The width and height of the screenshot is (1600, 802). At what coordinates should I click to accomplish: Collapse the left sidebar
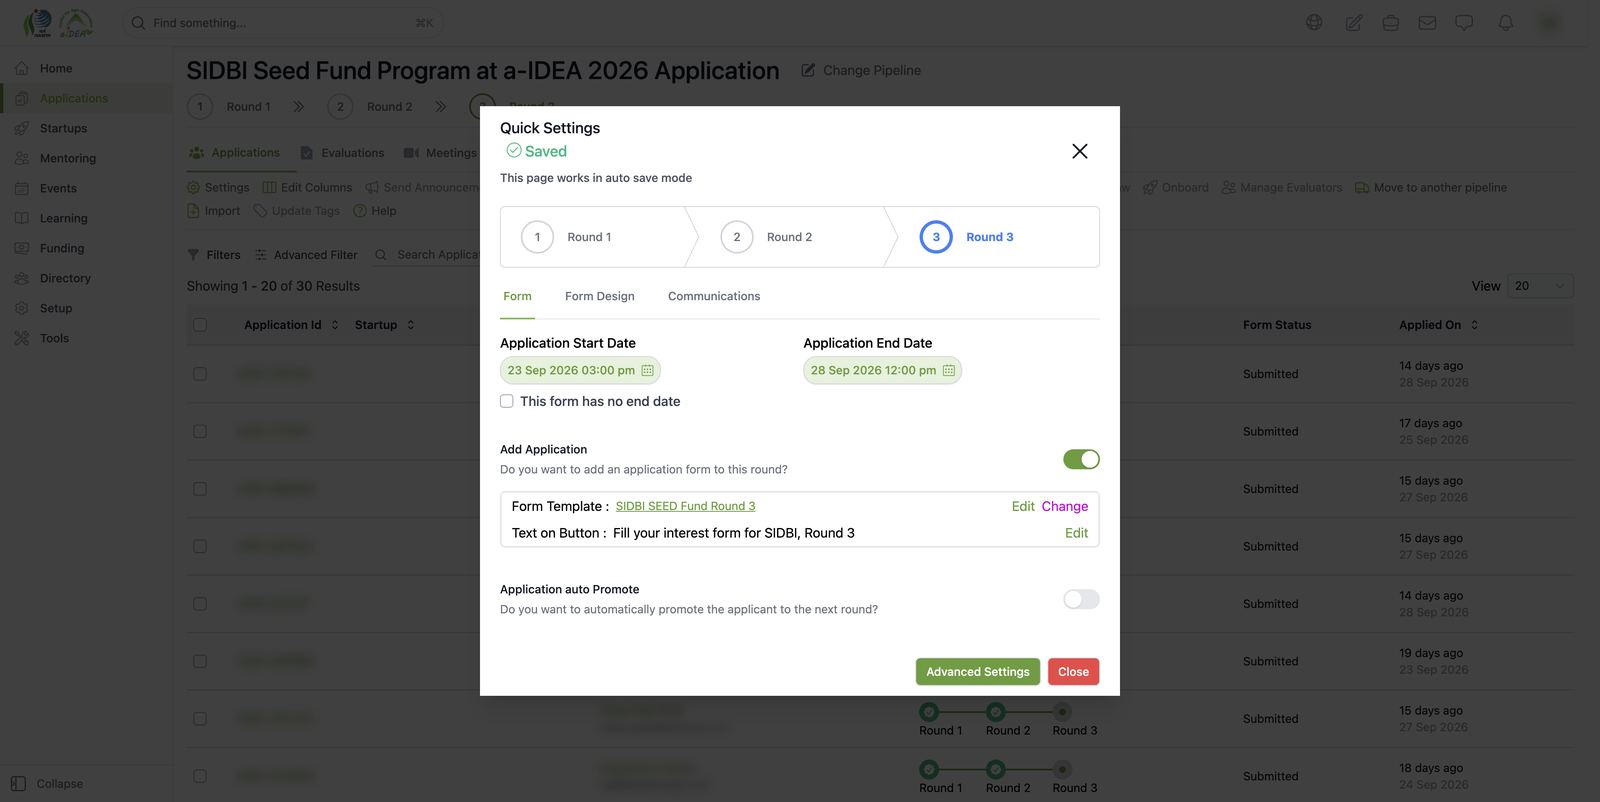(x=47, y=784)
